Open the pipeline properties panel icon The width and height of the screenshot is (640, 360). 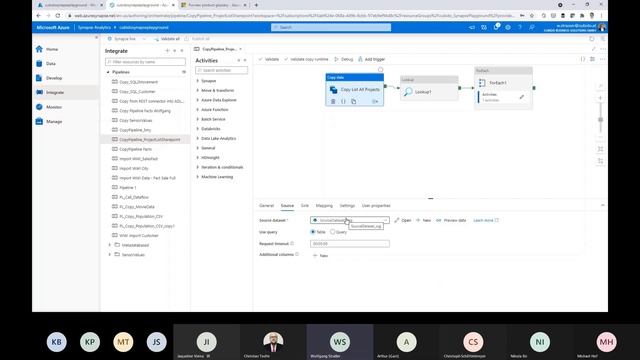tap(593, 59)
